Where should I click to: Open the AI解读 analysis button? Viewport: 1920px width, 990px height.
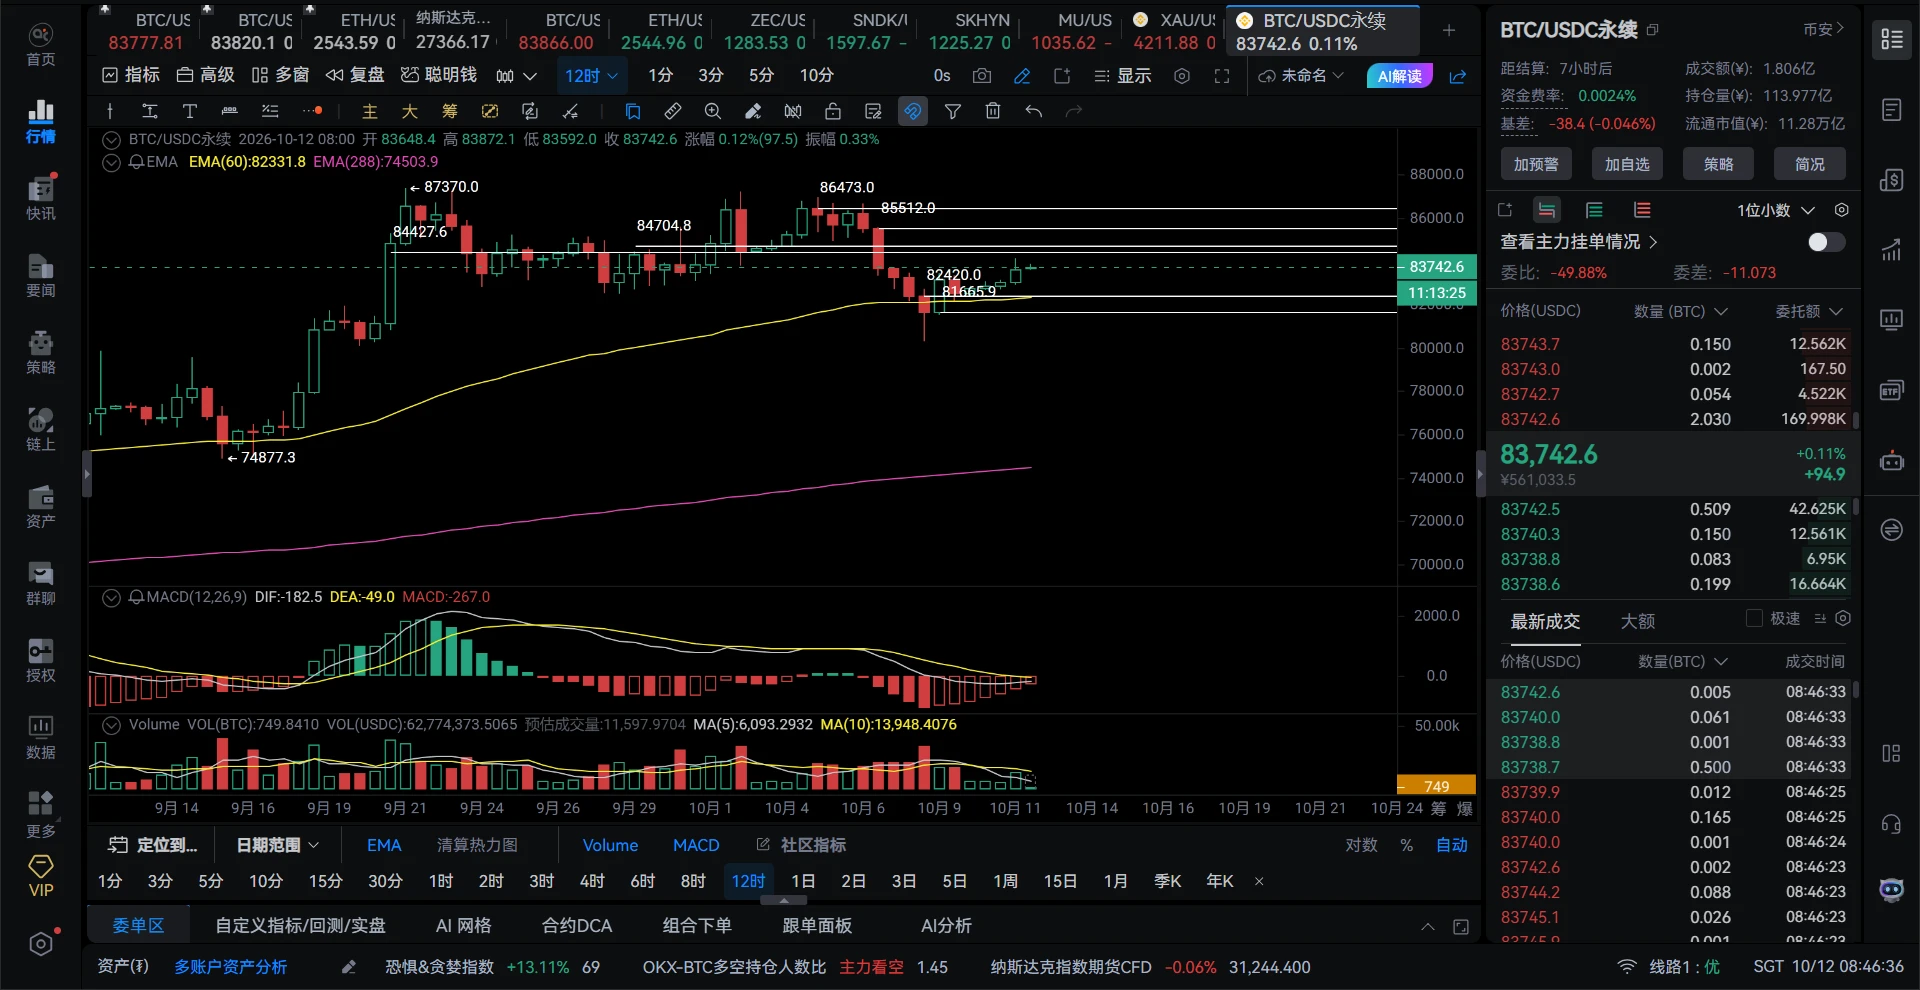tap(1400, 76)
